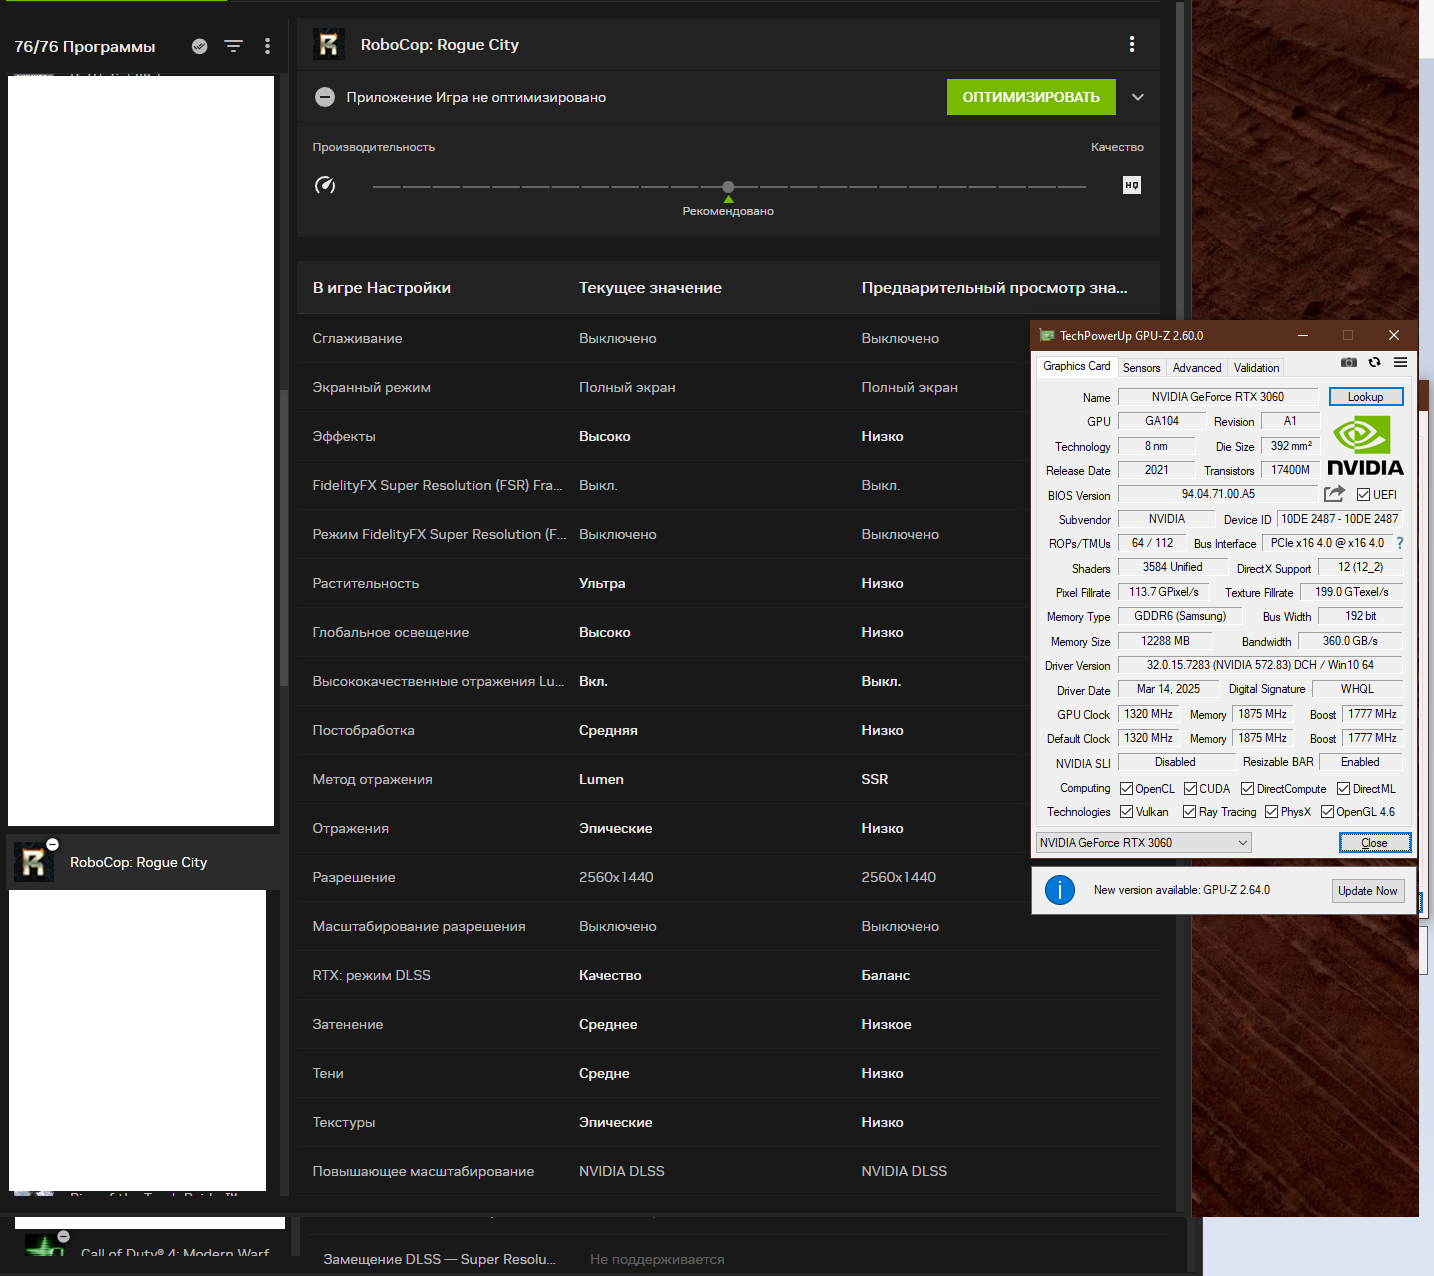Toggle the DirectCompute checkbox
Screen dimensions: 1434x1276
[1247, 789]
